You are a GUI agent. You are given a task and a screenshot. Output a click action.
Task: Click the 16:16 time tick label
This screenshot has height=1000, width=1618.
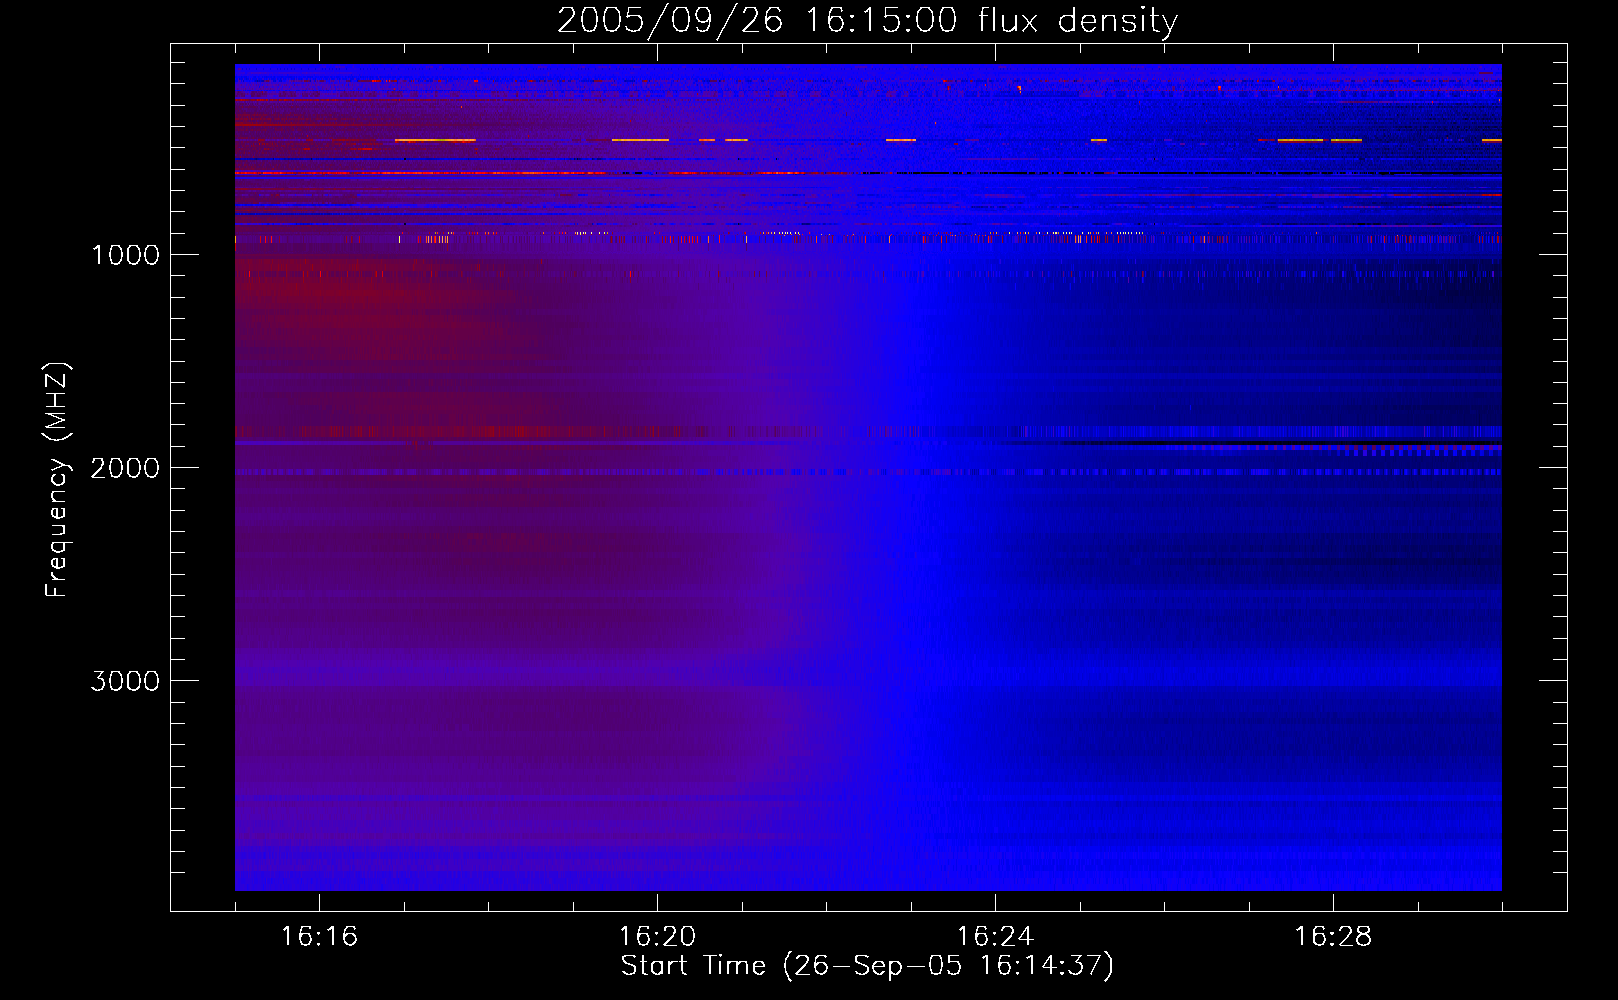(319, 937)
